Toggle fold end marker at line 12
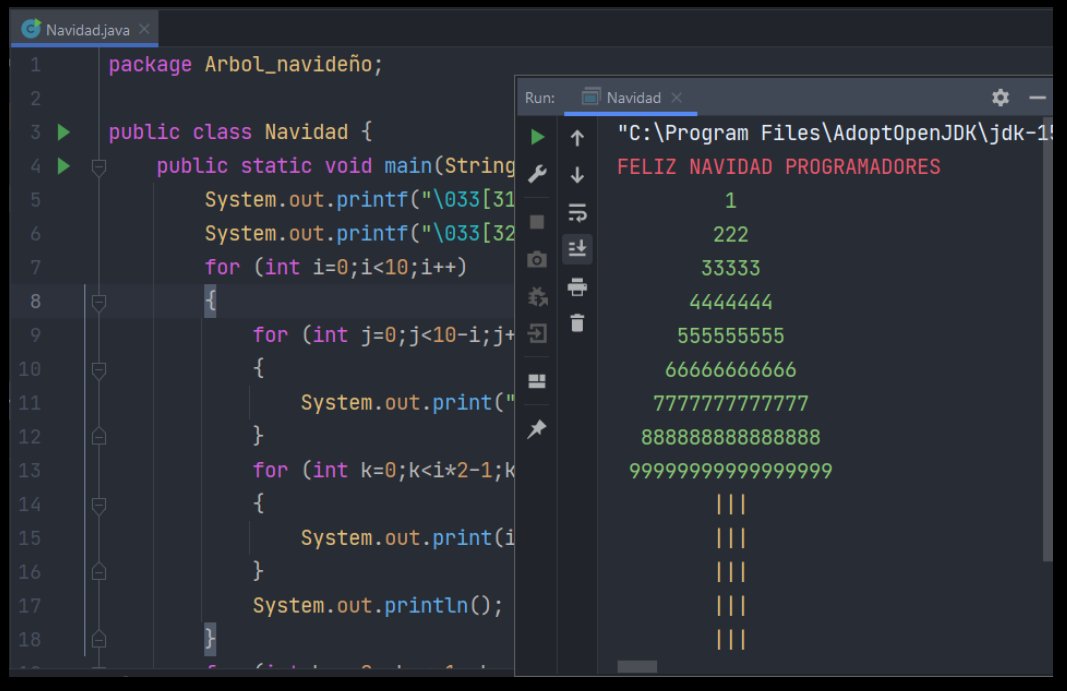1067x691 pixels. pos(99,436)
